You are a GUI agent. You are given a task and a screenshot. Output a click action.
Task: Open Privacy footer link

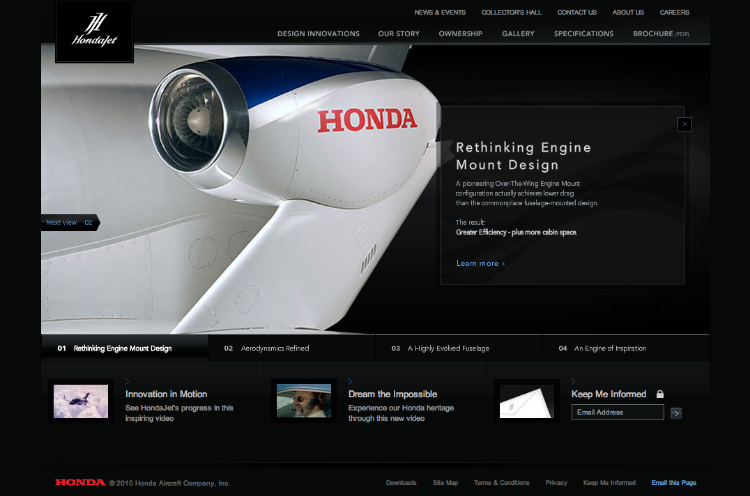(x=556, y=483)
